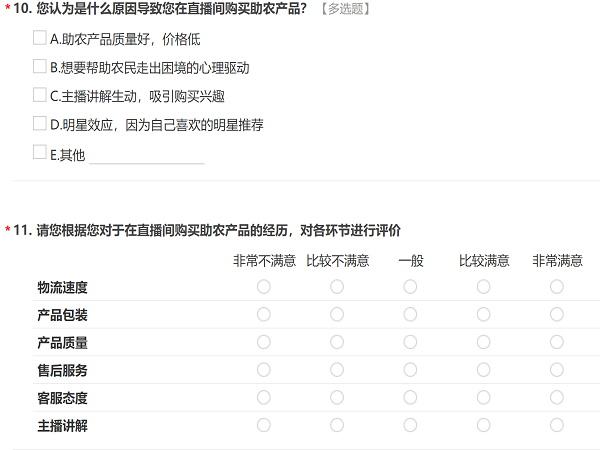600x450 pixels.
Task: Select 一般 for 物流速度 row
Action: click(410, 287)
